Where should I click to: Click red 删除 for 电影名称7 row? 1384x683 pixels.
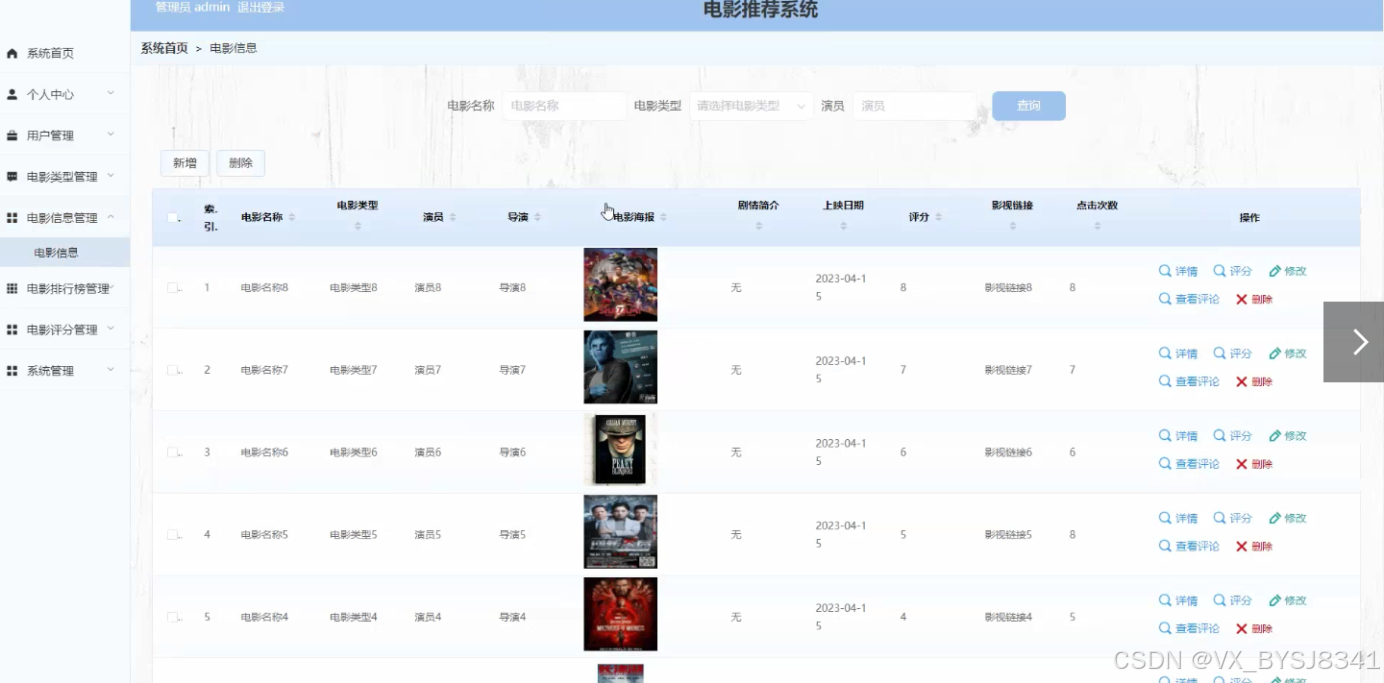coord(1254,381)
